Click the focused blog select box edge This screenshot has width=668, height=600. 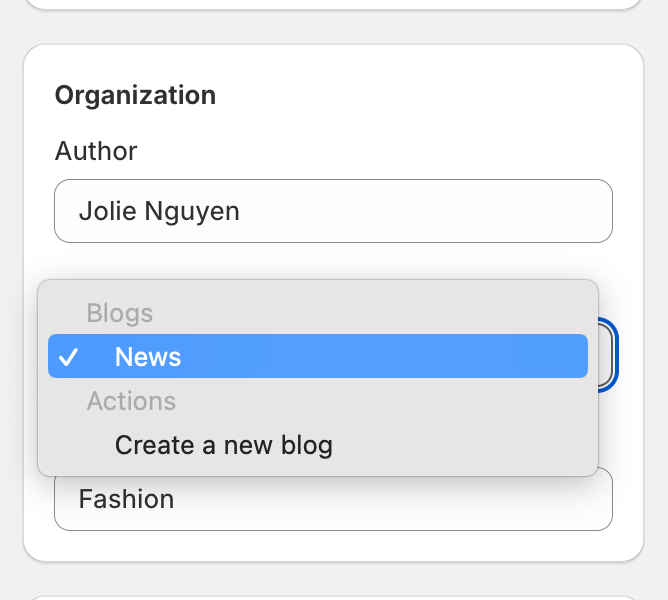608,357
